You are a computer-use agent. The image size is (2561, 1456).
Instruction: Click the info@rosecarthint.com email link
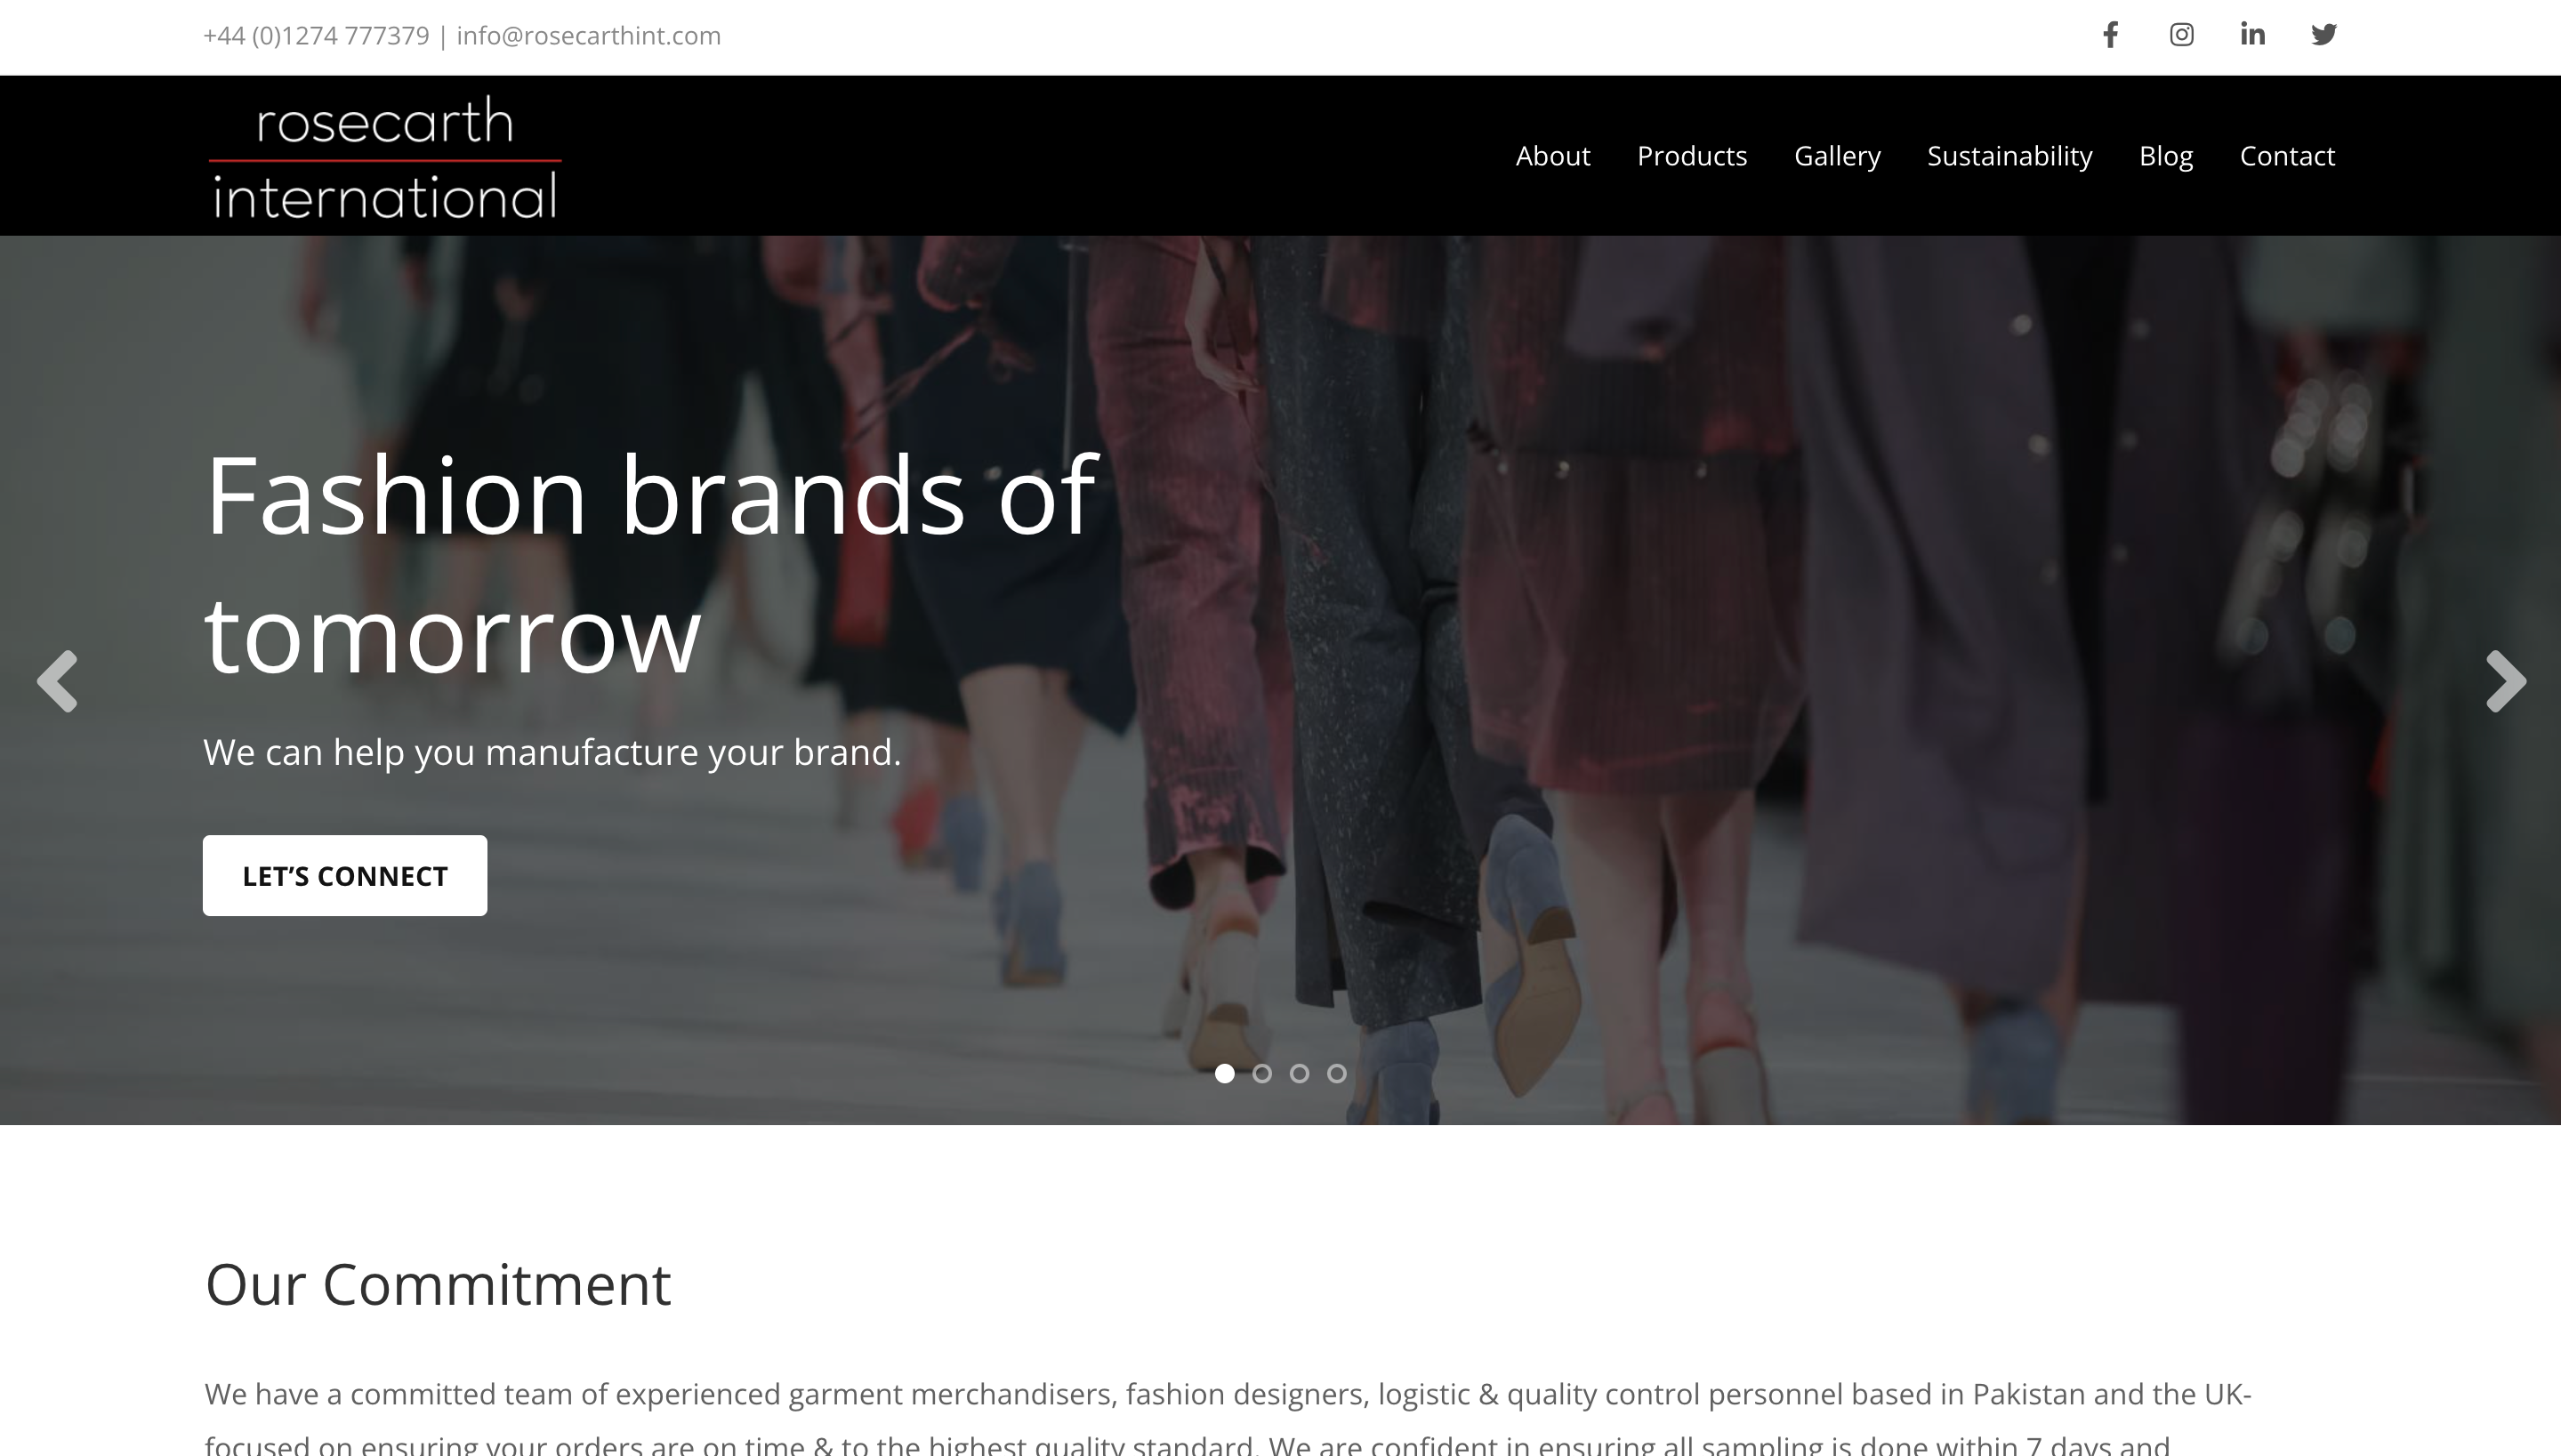coord(588,36)
